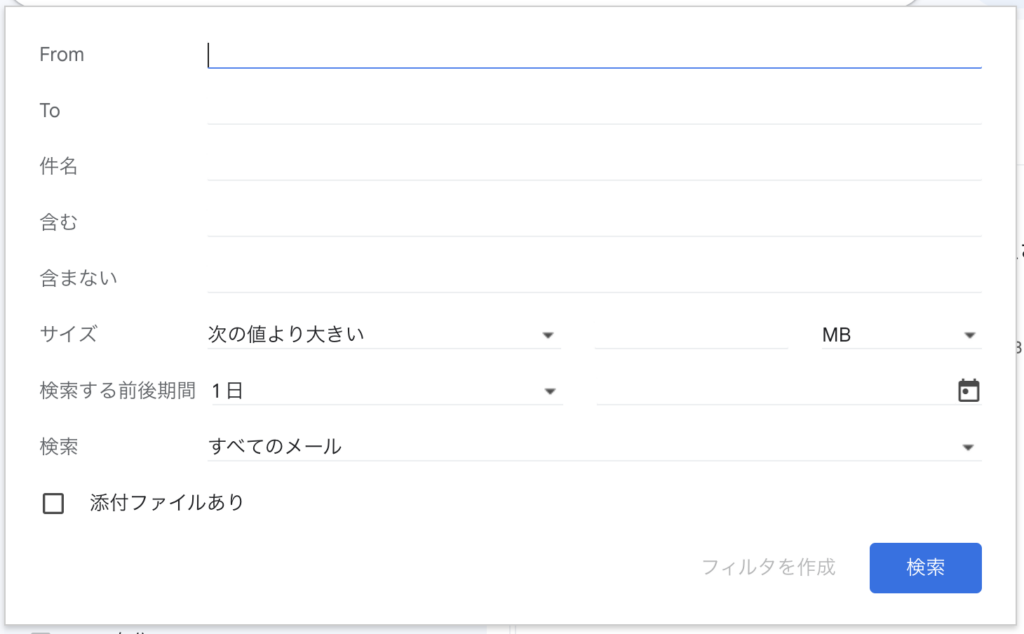Click the date text field beside the calendar
The width and height of the screenshot is (1024, 634).
[770, 391]
